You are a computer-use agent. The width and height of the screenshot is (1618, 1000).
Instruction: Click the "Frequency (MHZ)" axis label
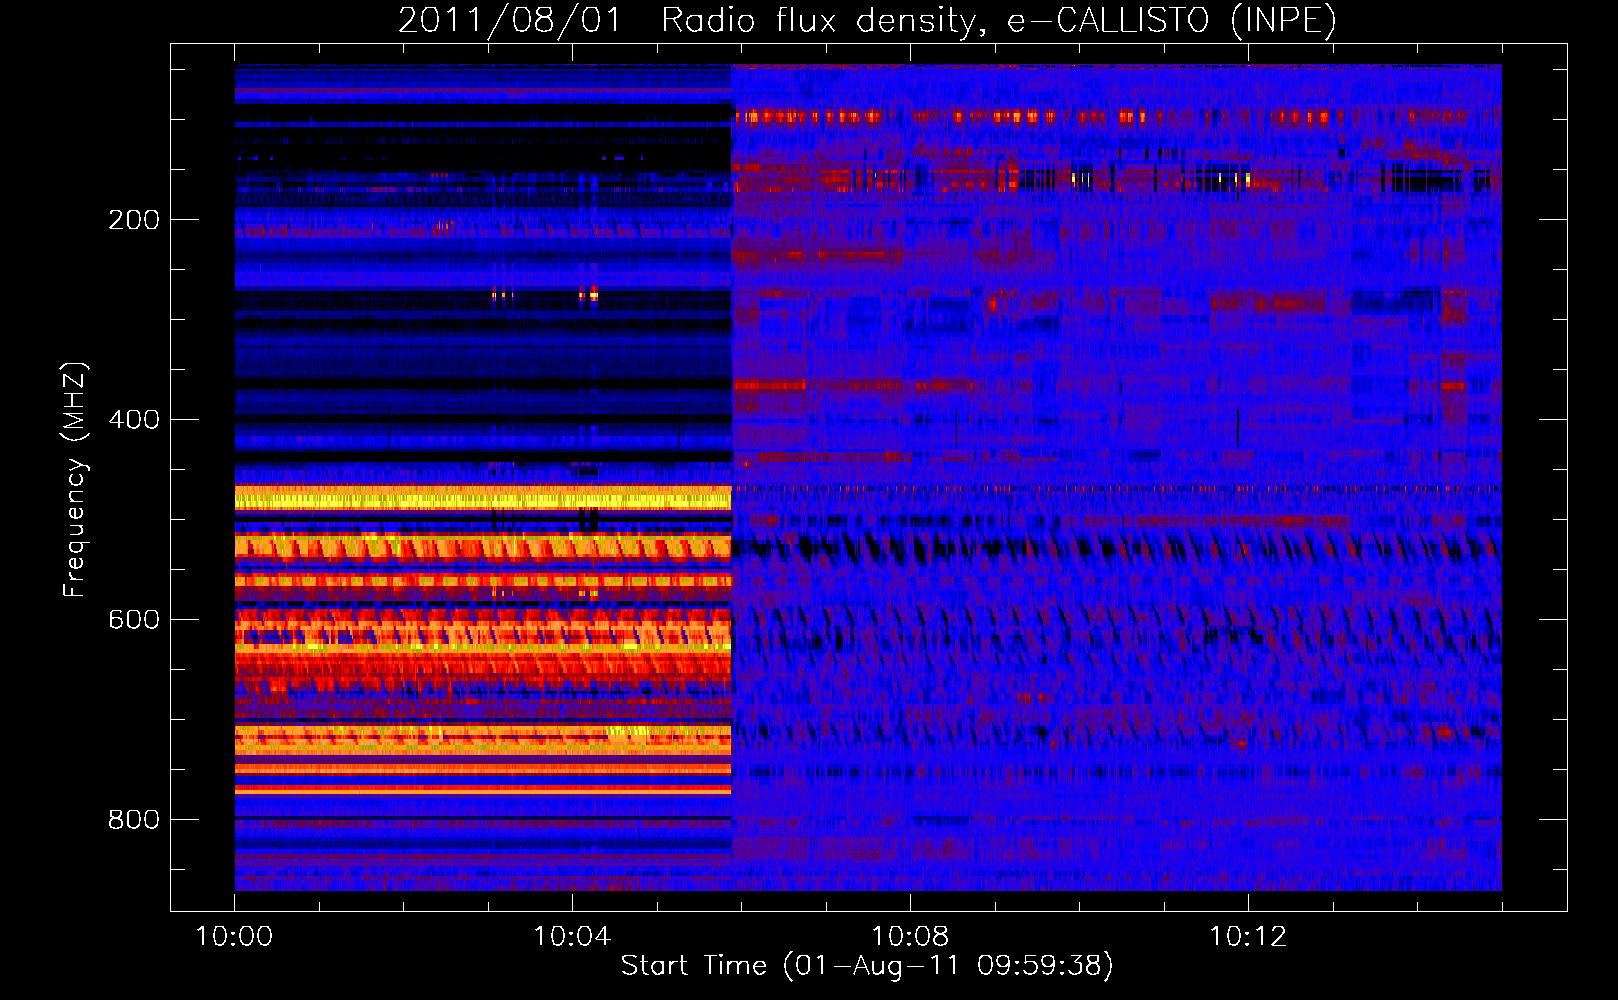pos(74,480)
